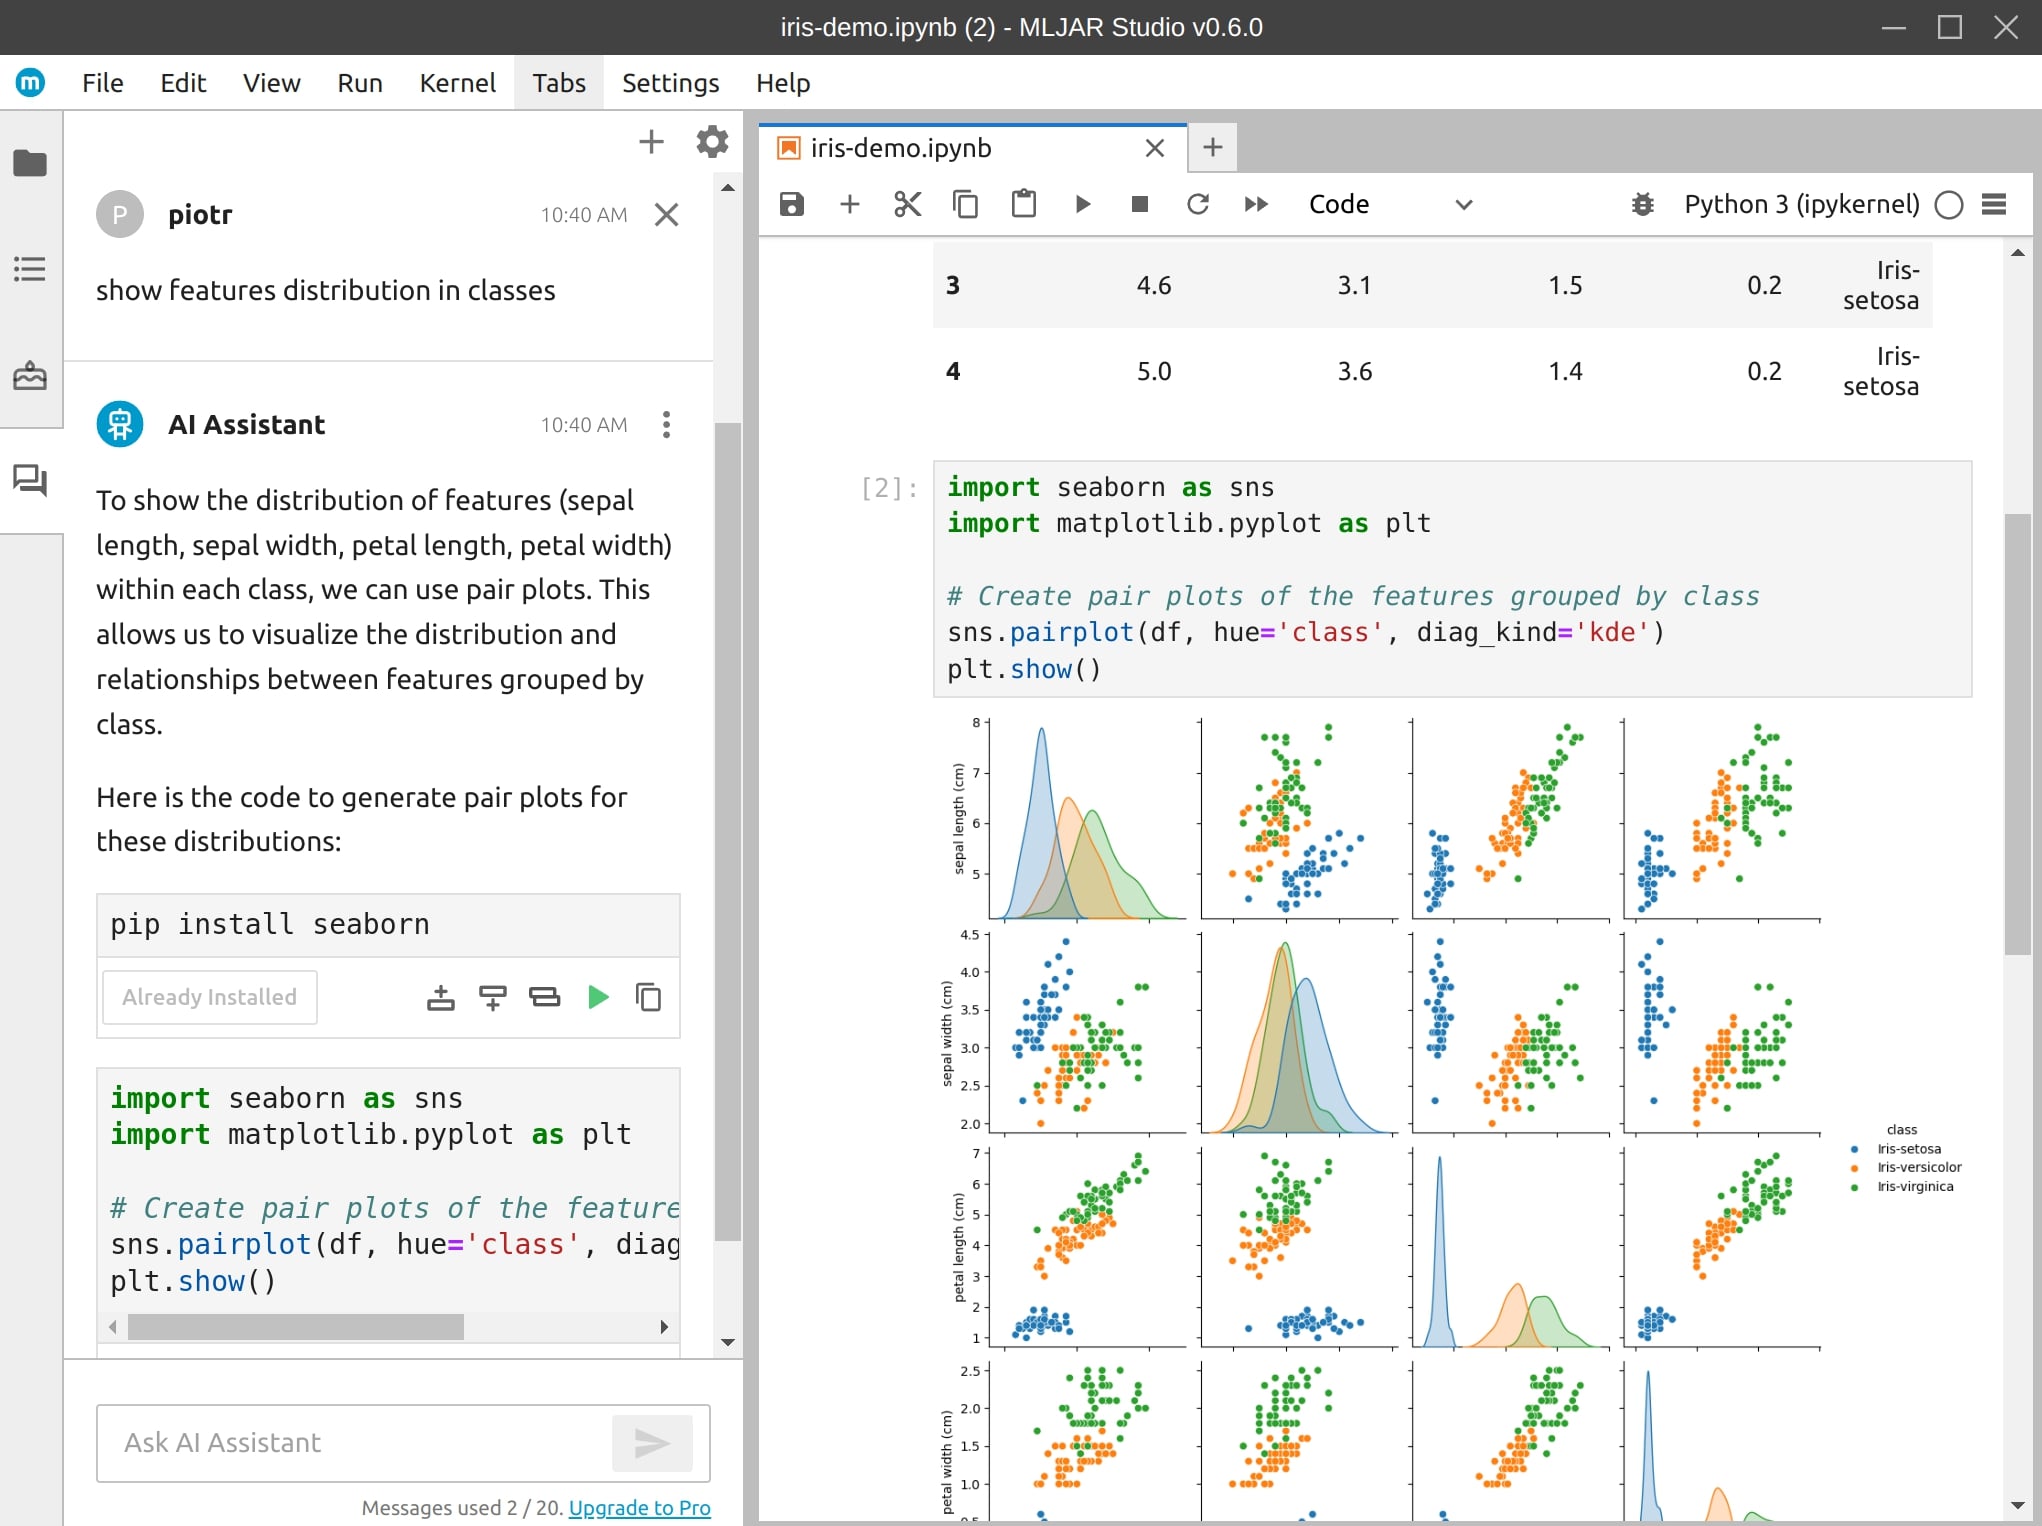Click the Already Installed seaborn badge
This screenshot has height=1526, width=2042.
(210, 995)
